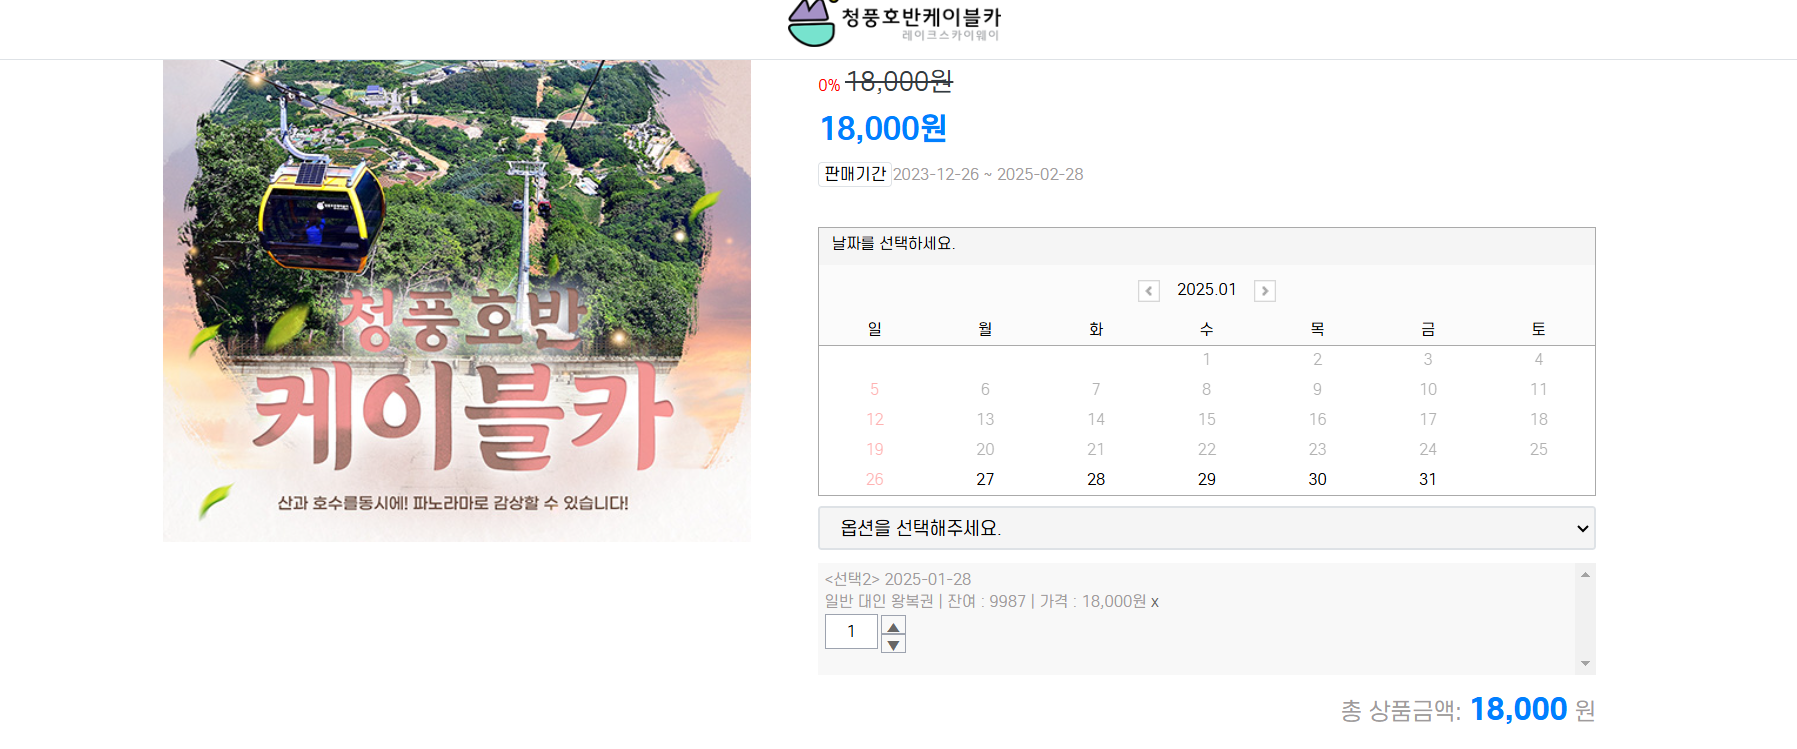Select January 27 on calendar
Screen dimensions: 1797x749
[x=985, y=480]
